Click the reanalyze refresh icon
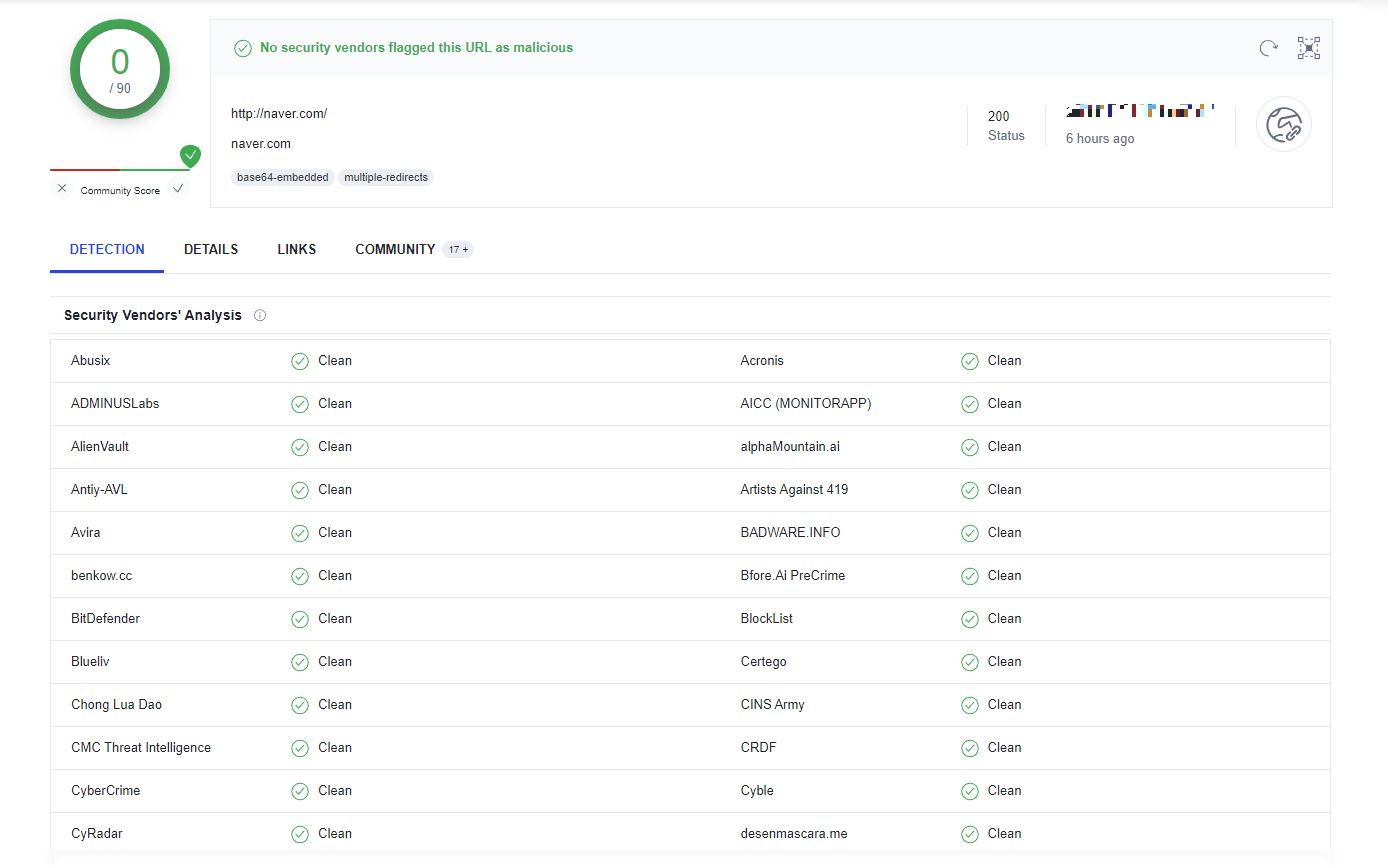1388x865 pixels. click(x=1268, y=48)
